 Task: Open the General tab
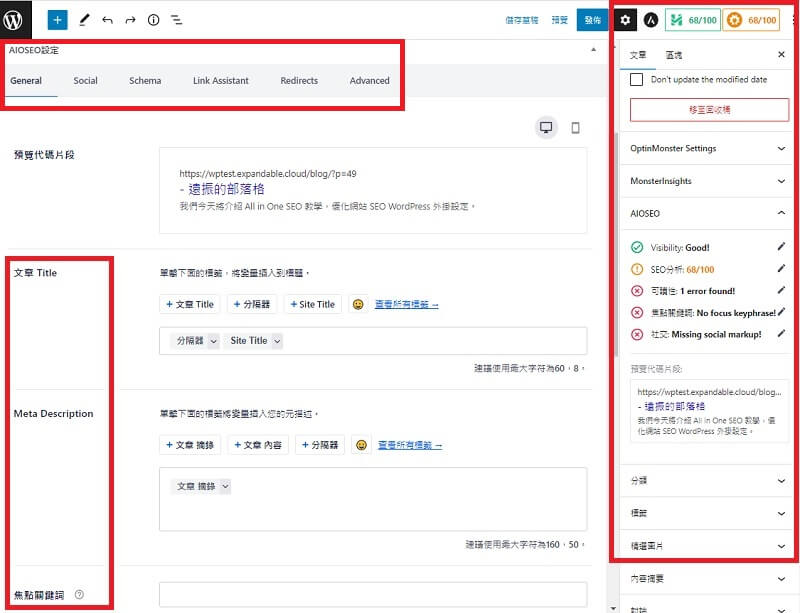point(26,81)
